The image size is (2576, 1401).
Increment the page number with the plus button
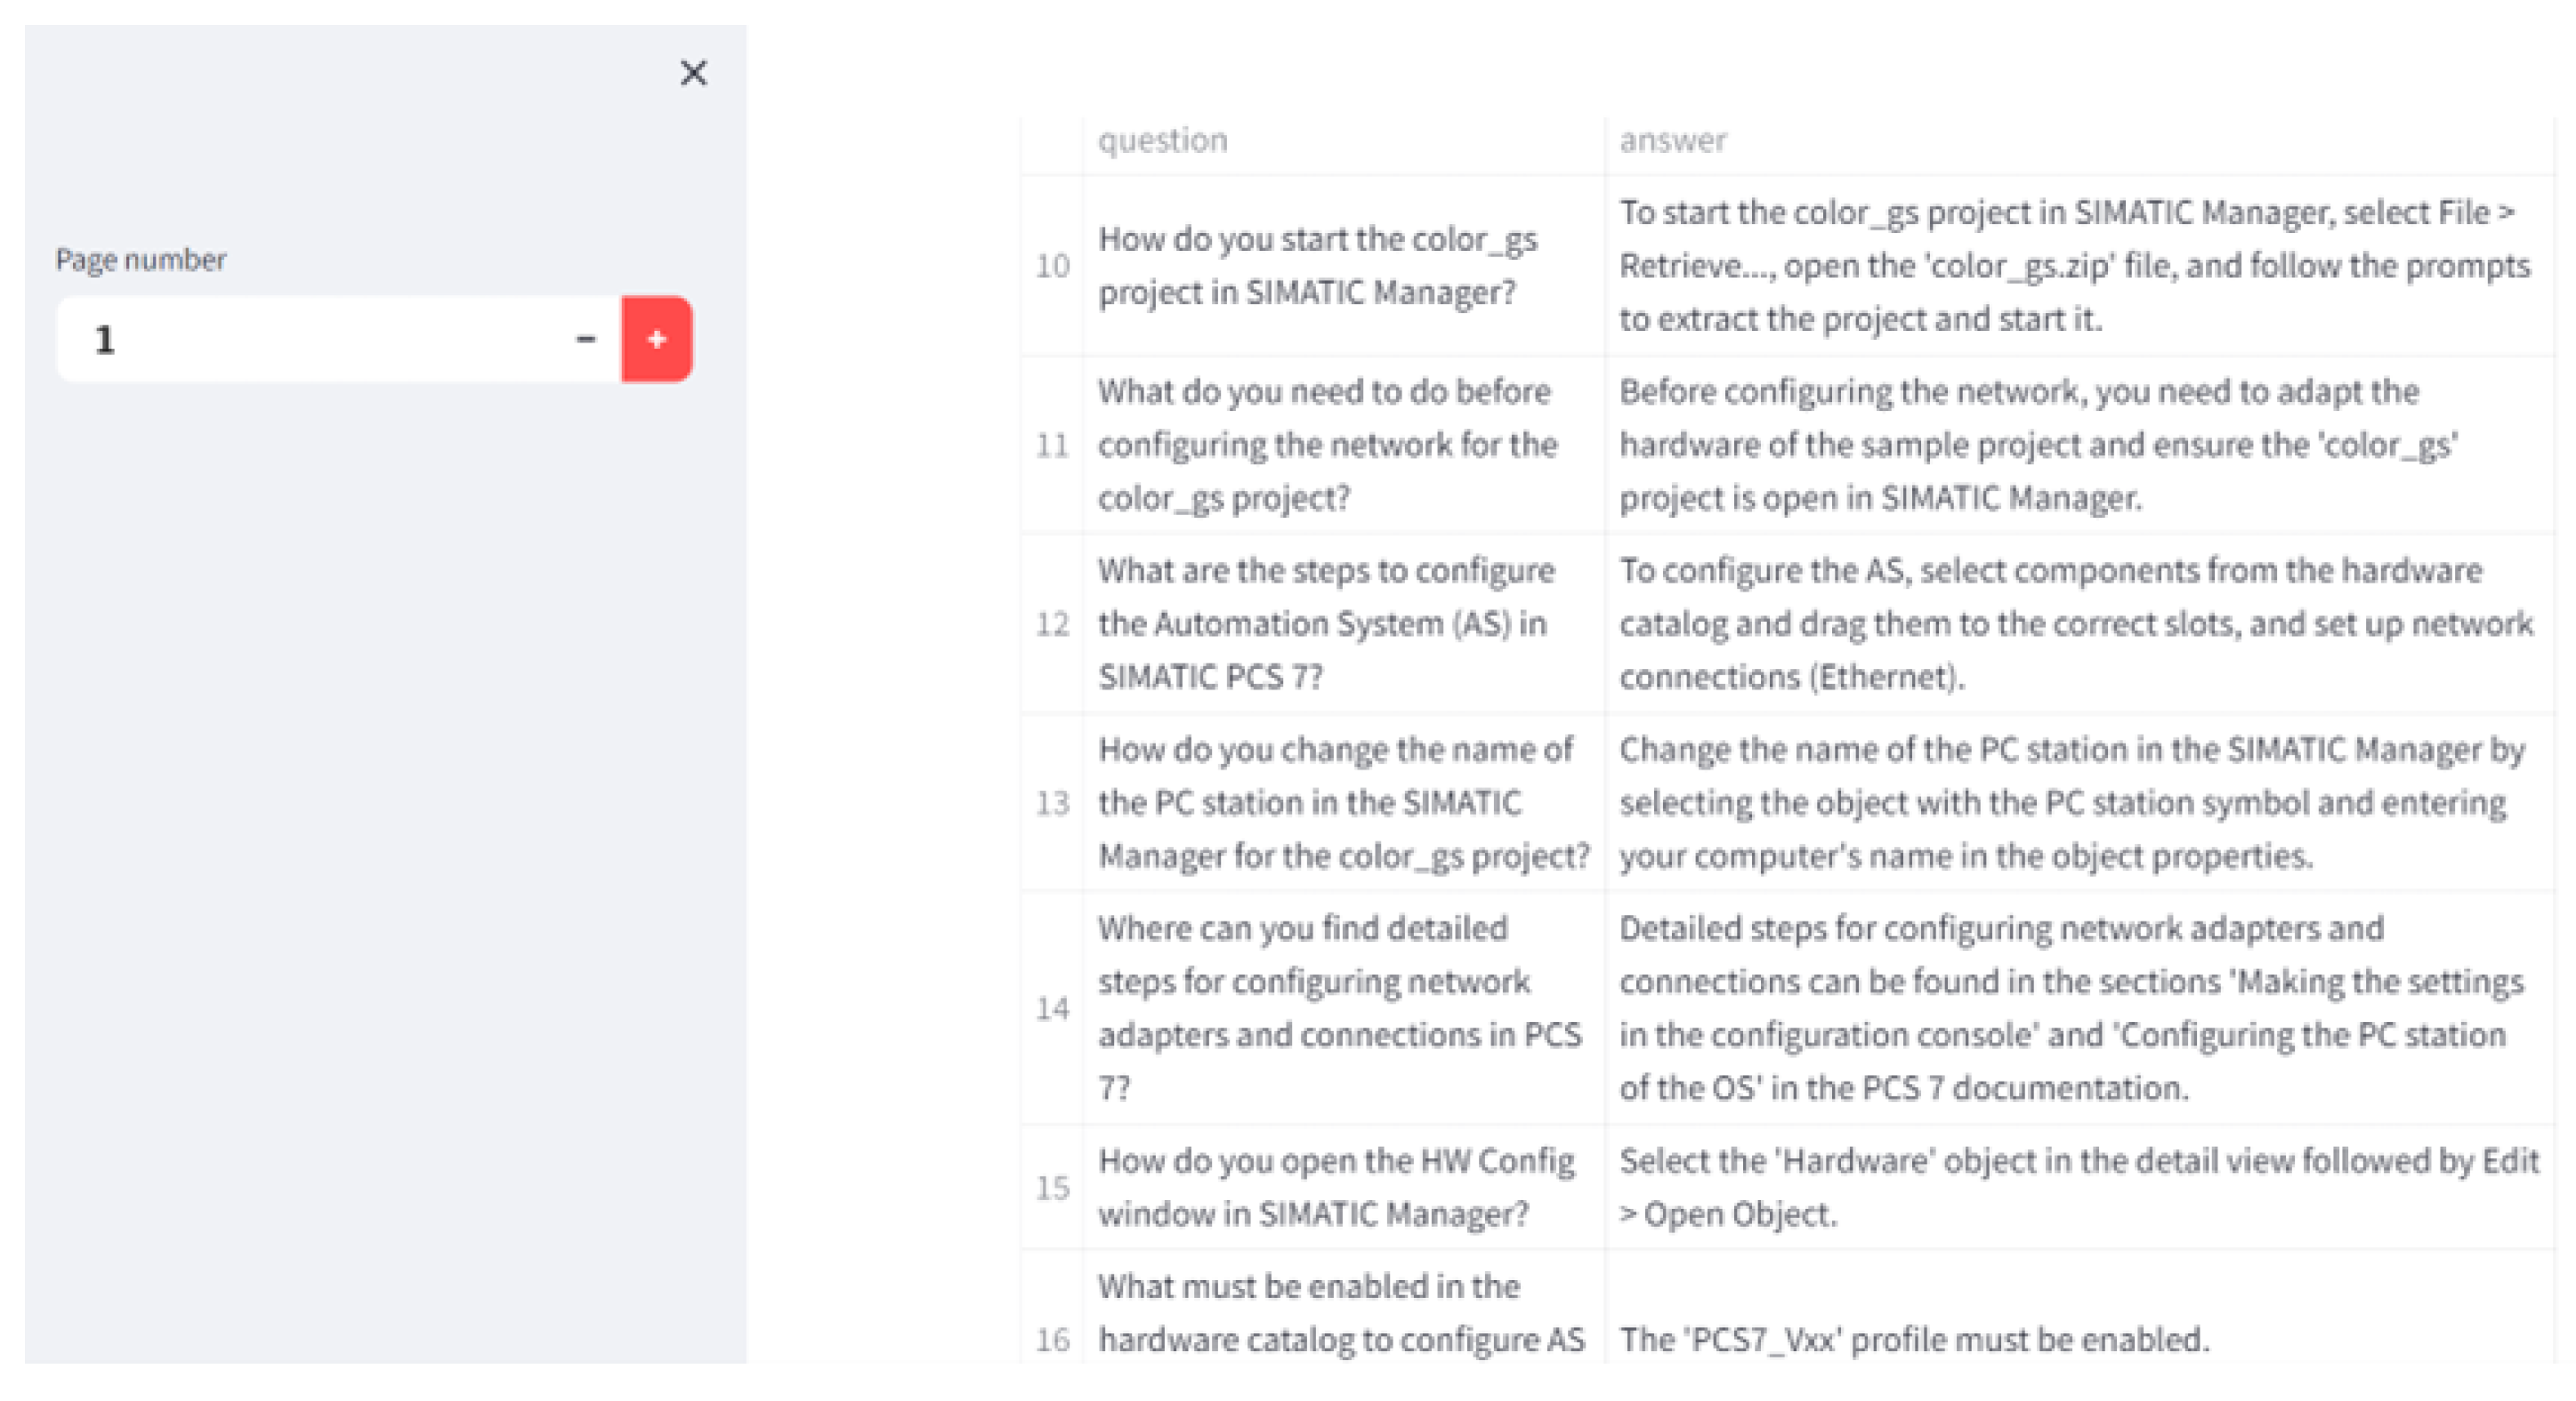coord(657,340)
